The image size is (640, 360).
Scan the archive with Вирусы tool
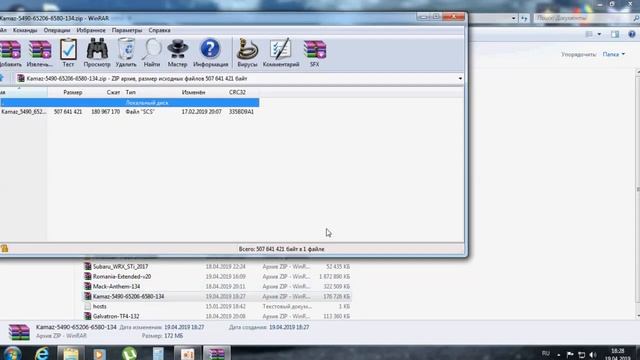pyautogui.click(x=247, y=53)
